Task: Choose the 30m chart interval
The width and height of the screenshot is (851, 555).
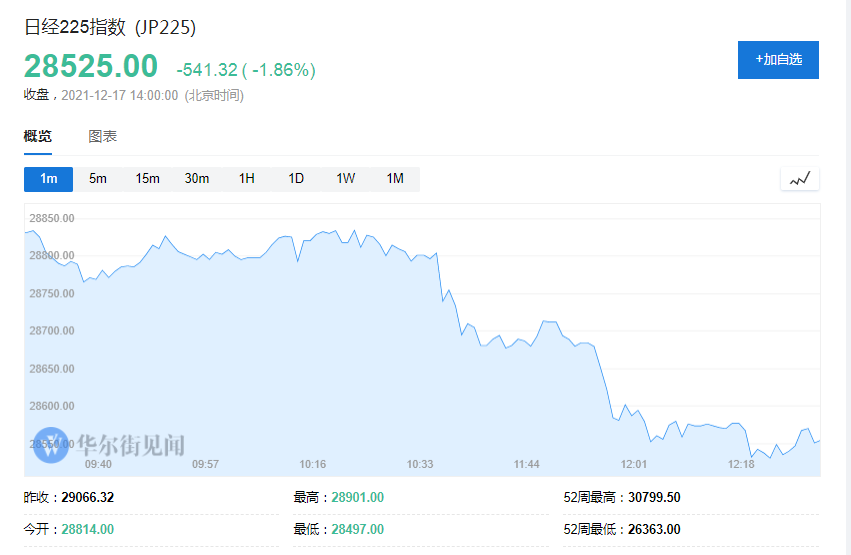Action: 197,179
